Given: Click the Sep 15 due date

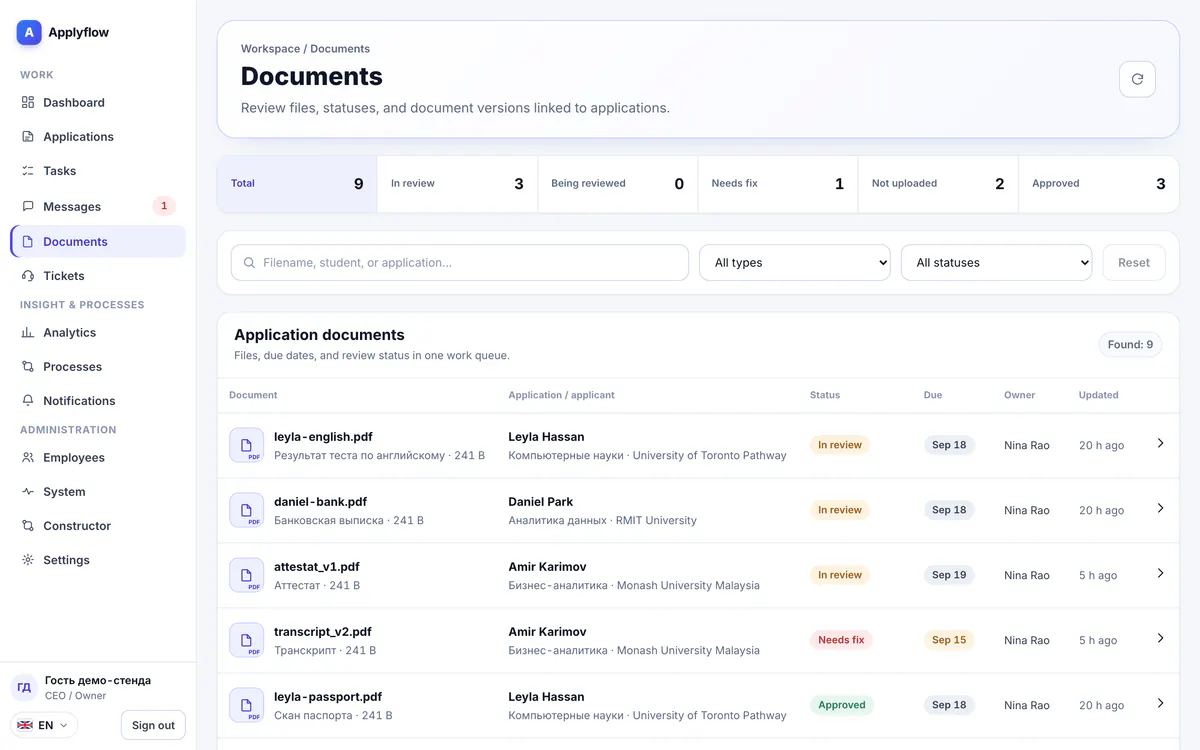Looking at the screenshot, I should click(949, 640).
